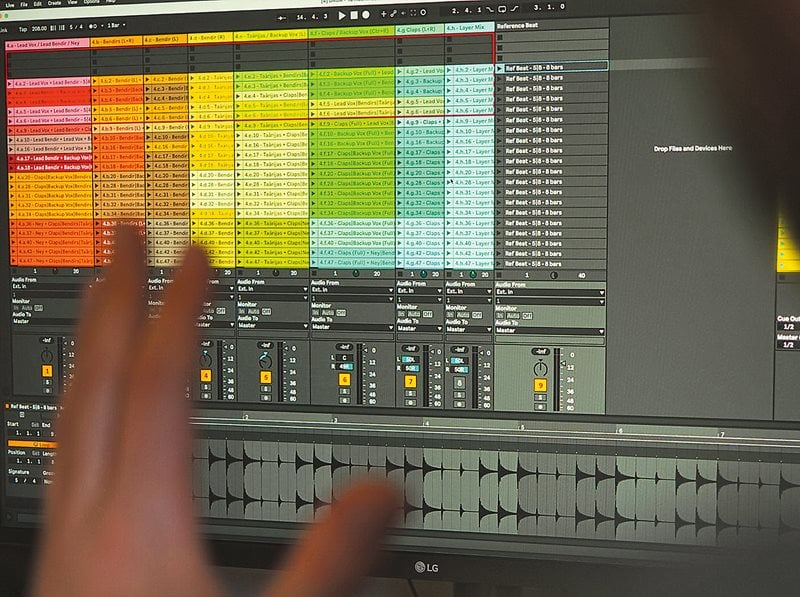
Task: Open Audio To 'Master' dropdown on Reference Beat
Action: (x=550, y=331)
